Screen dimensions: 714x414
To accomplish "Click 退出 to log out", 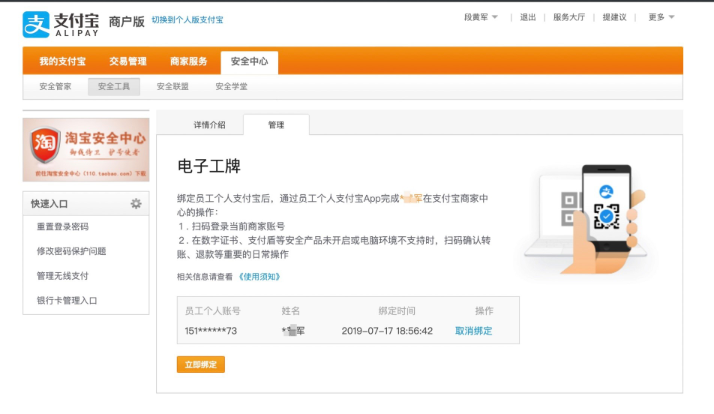I will pos(528,17).
